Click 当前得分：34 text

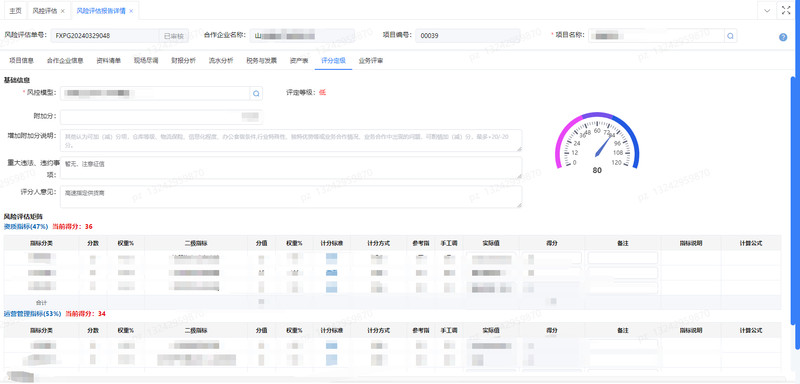pyautogui.click(x=85, y=314)
